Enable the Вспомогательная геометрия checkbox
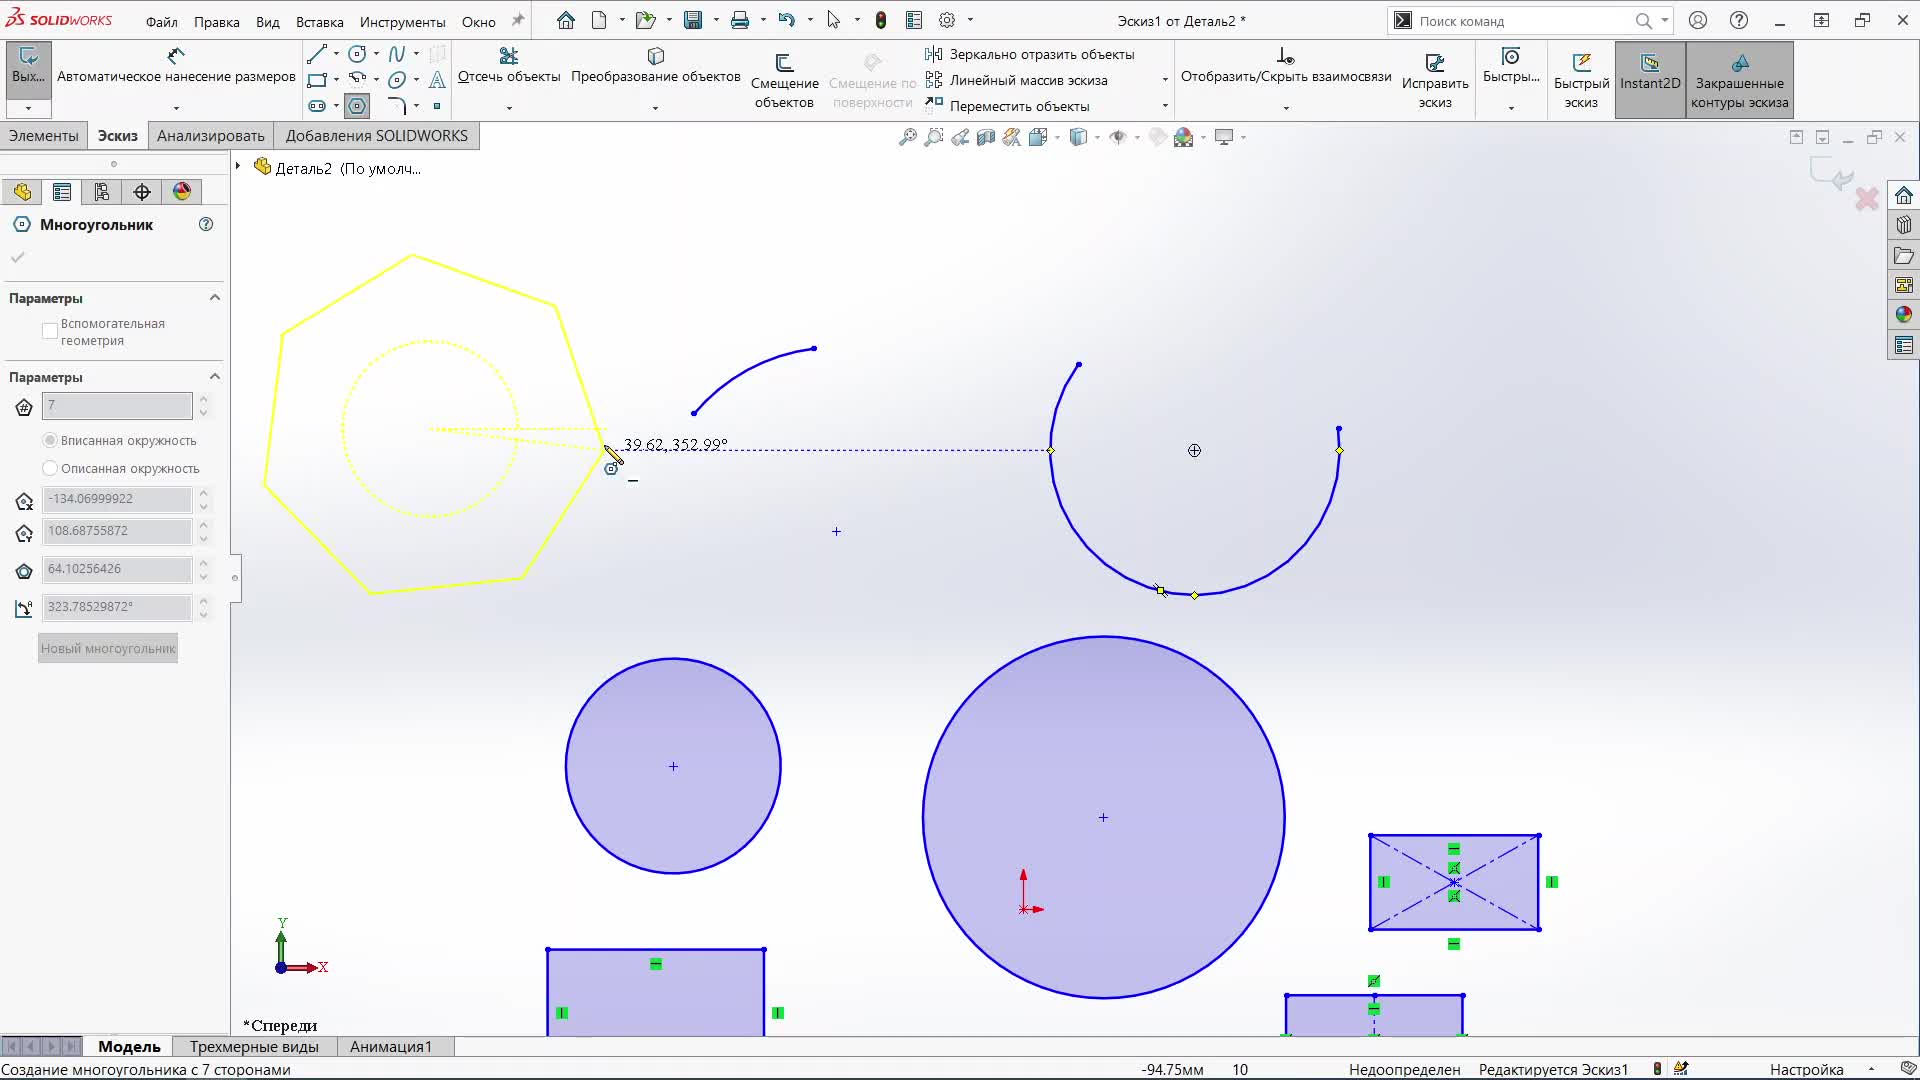 [49, 331]
